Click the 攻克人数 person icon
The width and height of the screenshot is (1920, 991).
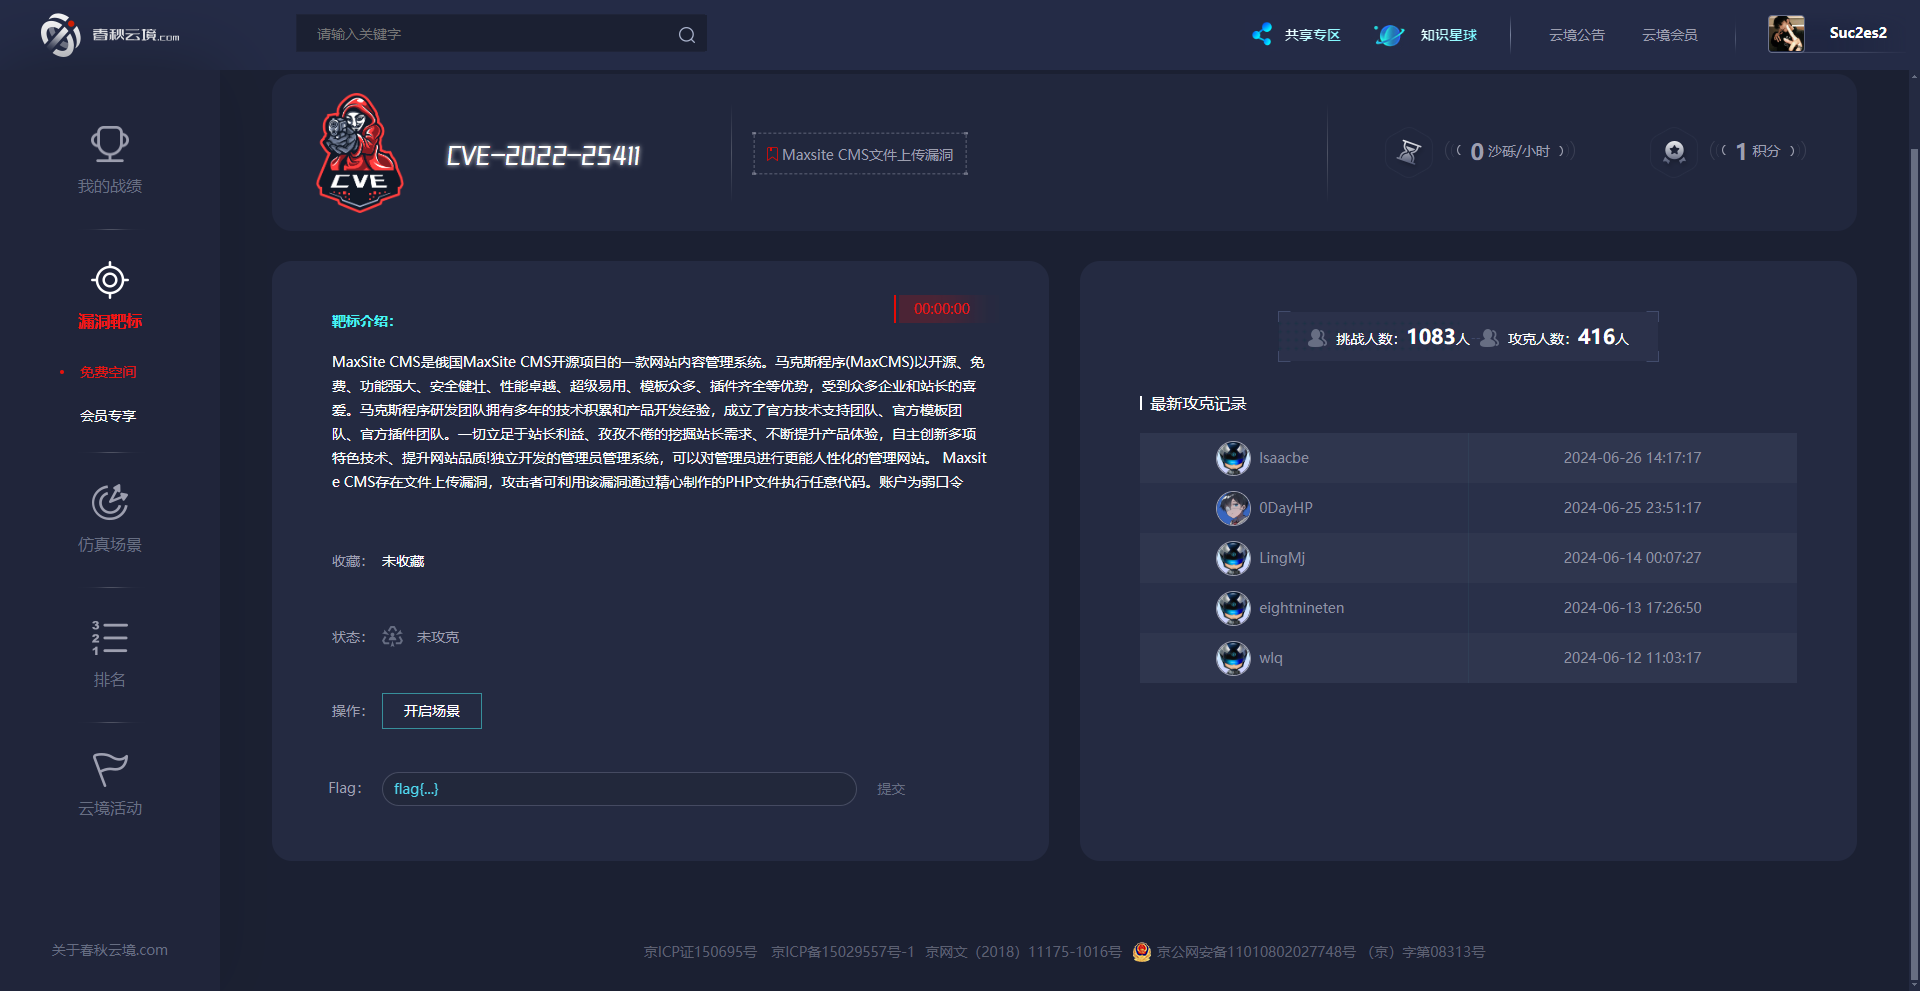click(x=1489, y=338)
